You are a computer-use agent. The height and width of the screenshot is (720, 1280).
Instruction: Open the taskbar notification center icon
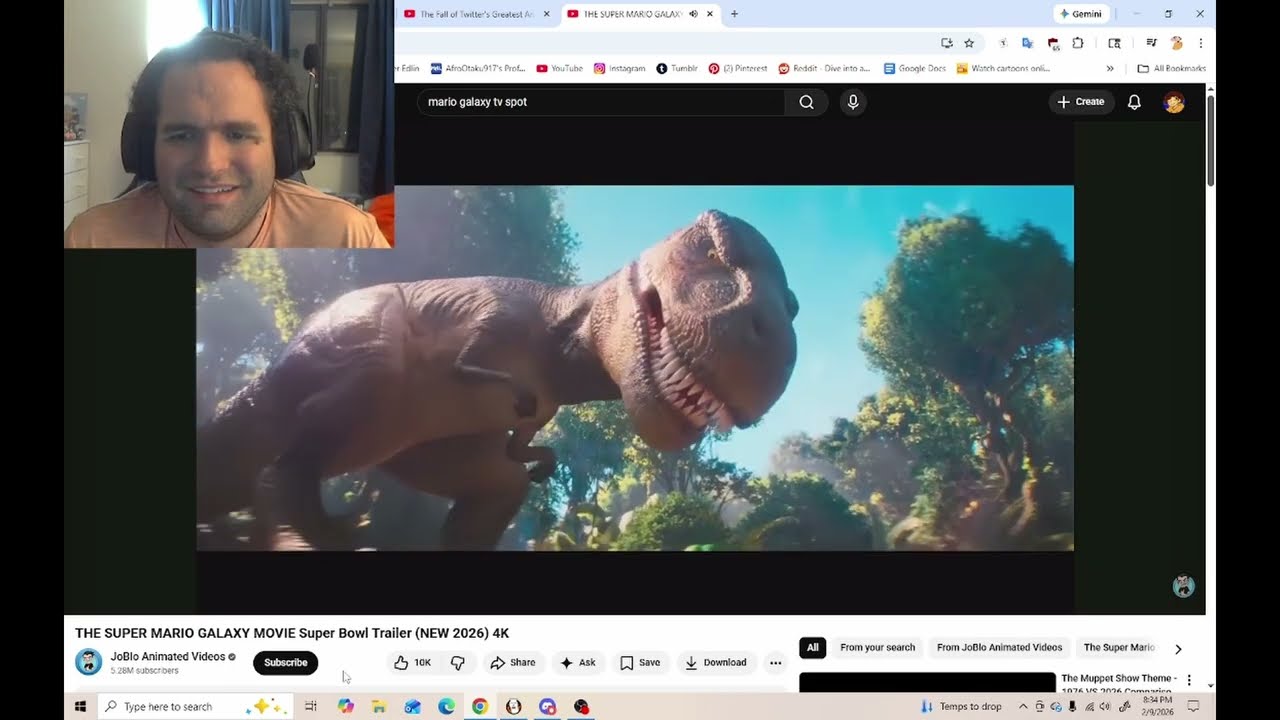(x=1193, y=706)
